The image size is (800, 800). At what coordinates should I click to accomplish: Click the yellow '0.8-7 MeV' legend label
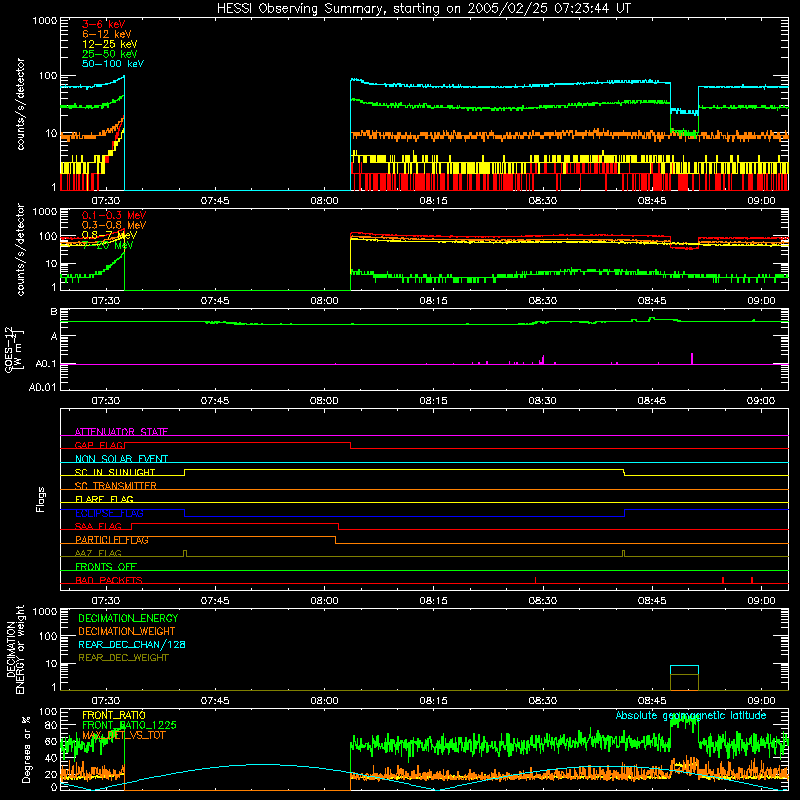point(109,235)
